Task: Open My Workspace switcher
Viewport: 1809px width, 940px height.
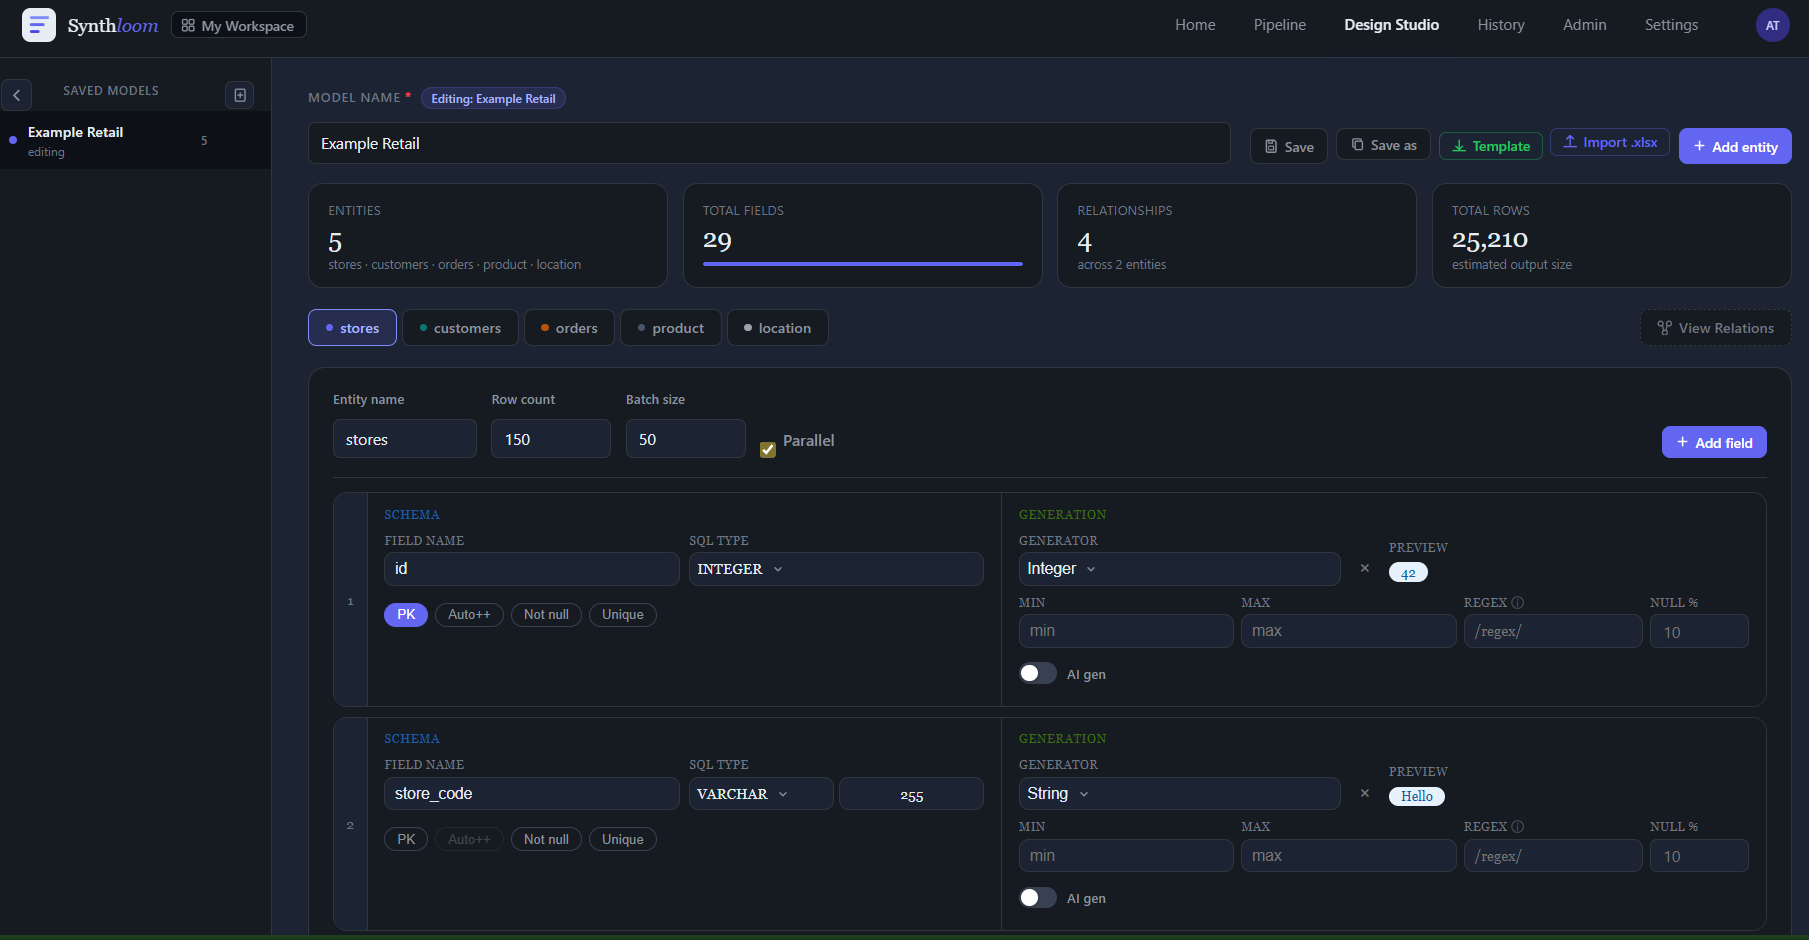Action: pyautogui.click(x=239, y=25)
